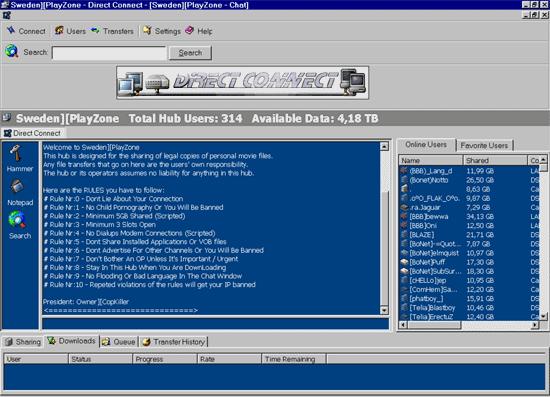
Task: Click the Rate column header
Action: coord(229,359)
